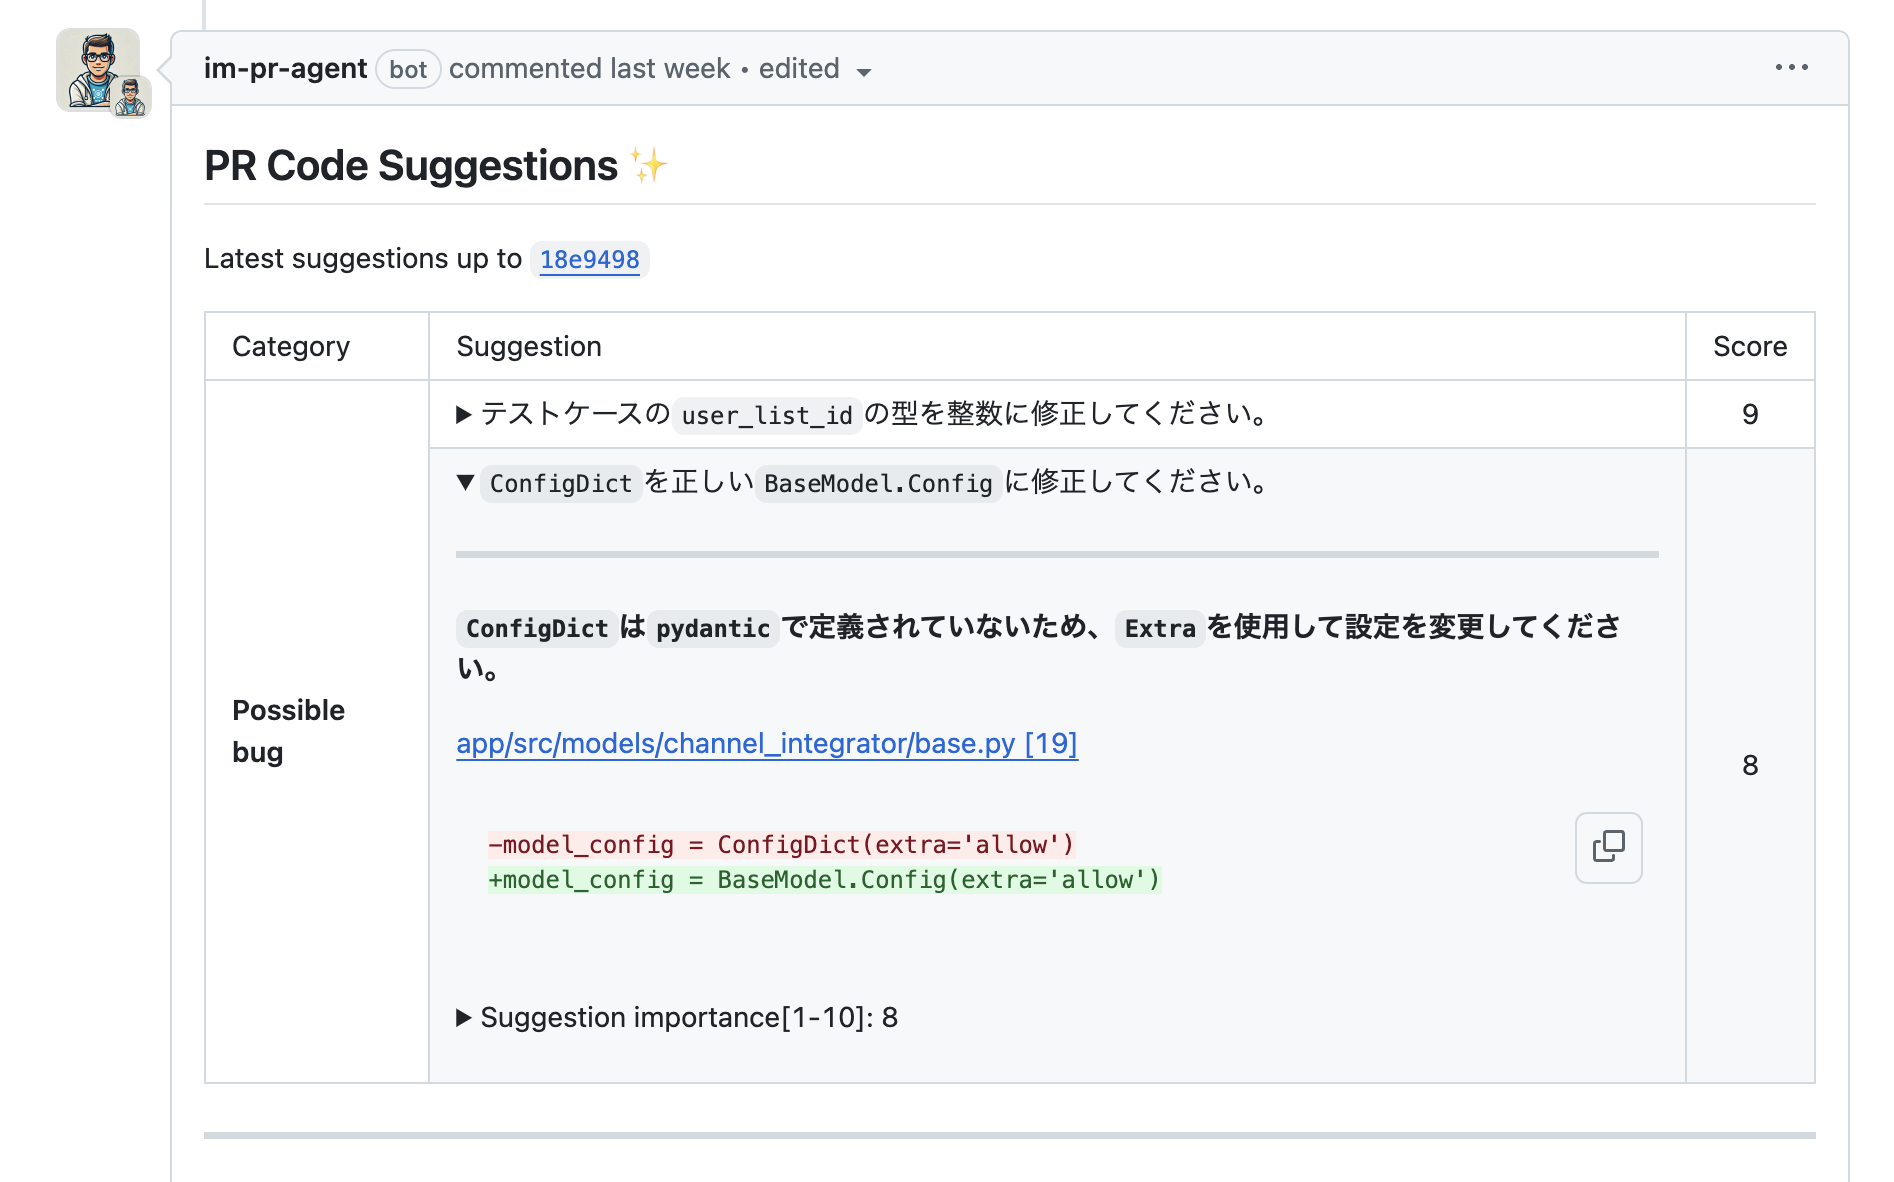Copy the suggested code diff
This screenshot has width=1894, height=1182.
click(x=1608, y=847)
